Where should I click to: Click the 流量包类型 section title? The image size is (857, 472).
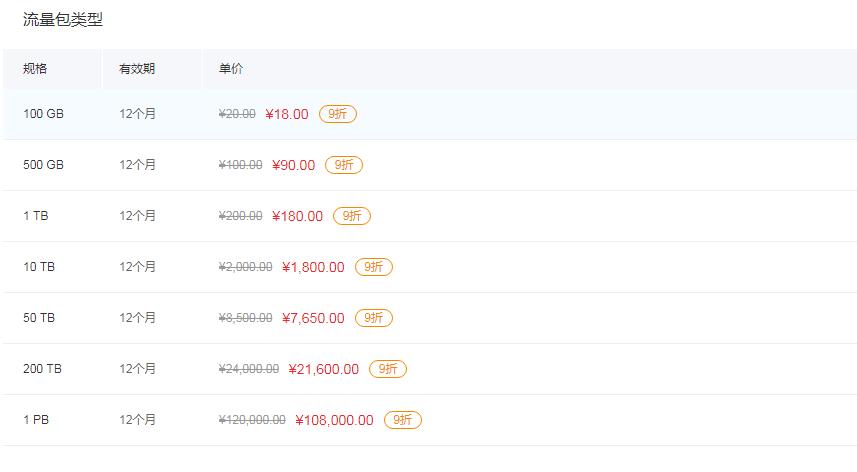(63, 20)
